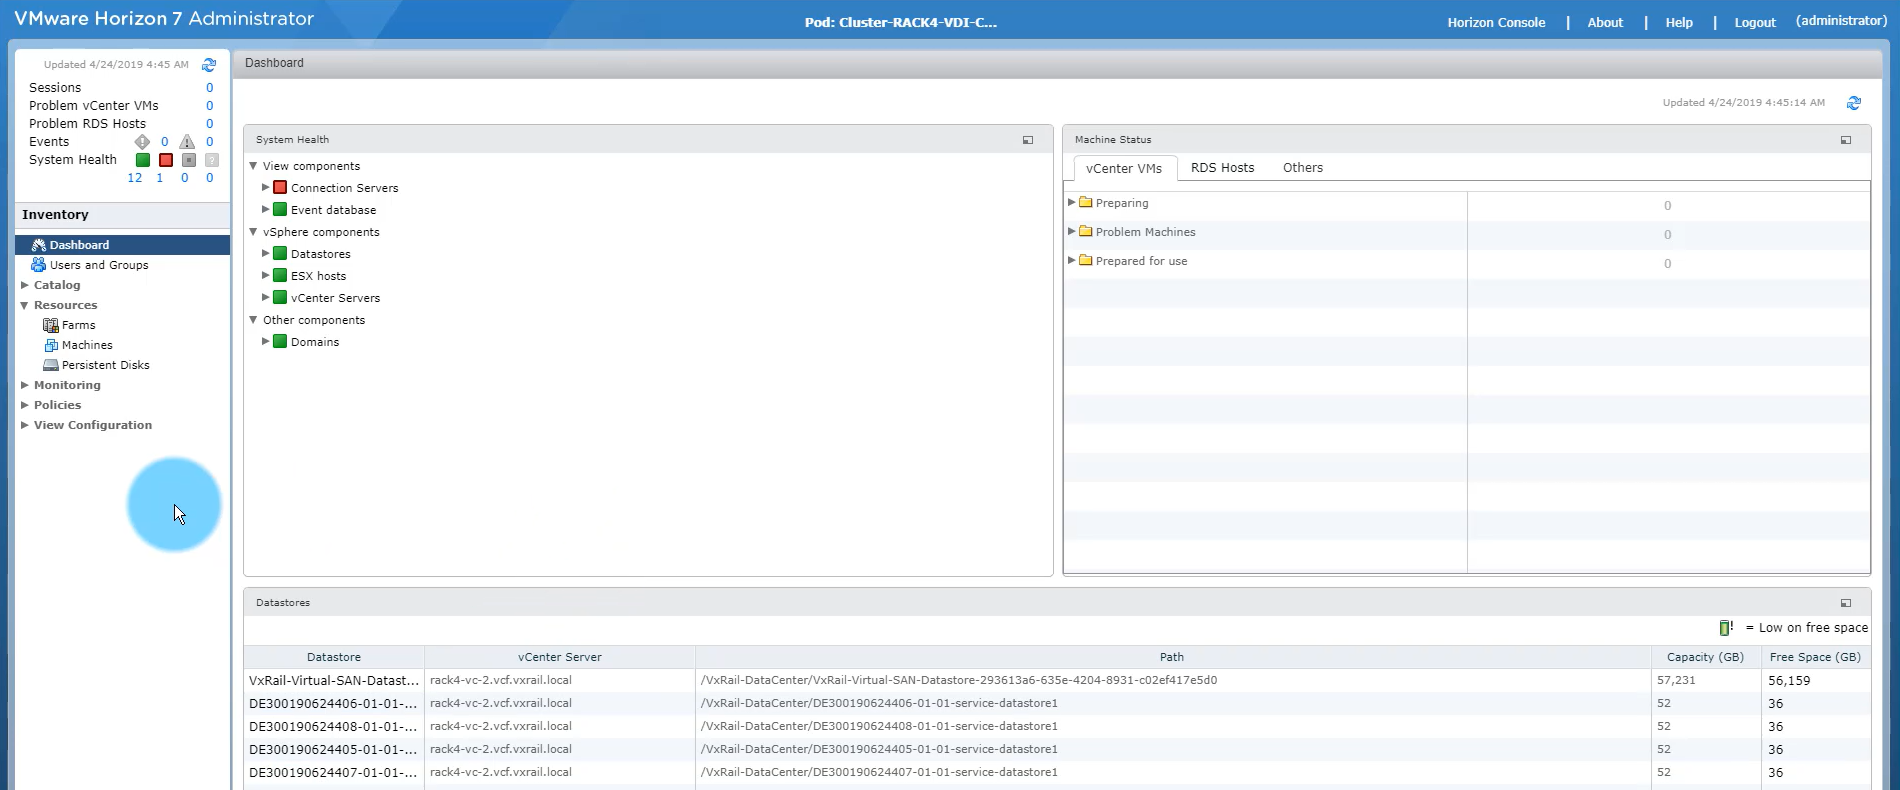This screenshot has width=1900, height=790.
Task: Click the Persistent Disks icon
Action: [51, 365]
